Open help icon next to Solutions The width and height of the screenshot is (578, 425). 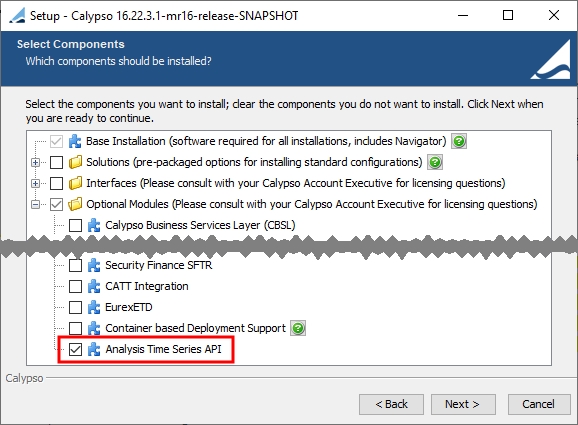click(x=435, y=162)
